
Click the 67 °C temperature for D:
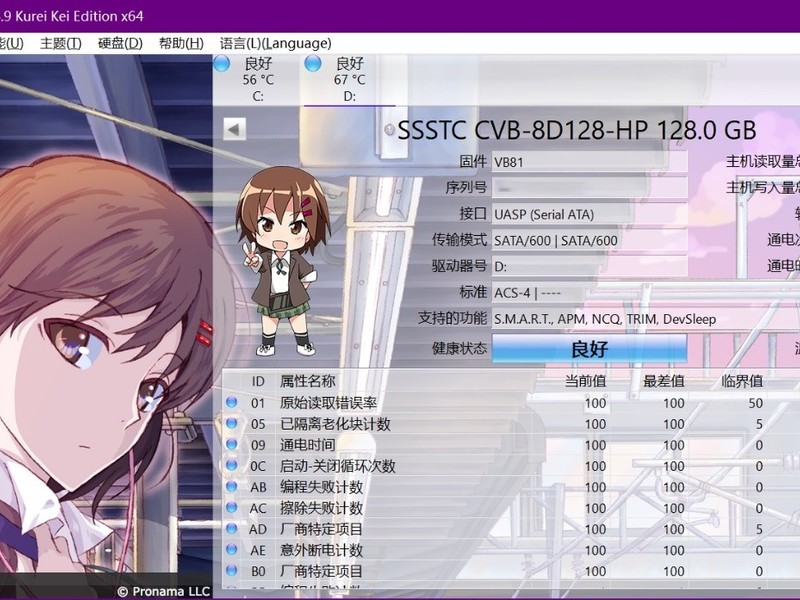coord(349,80)
